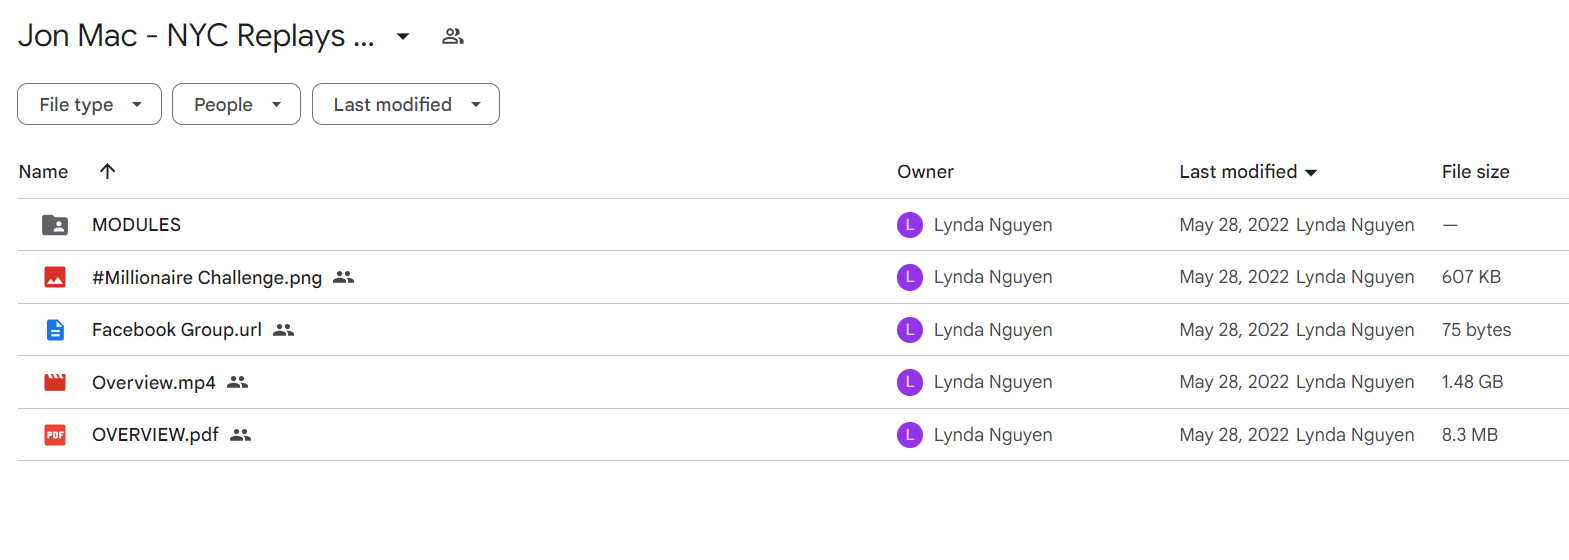Click shared icon beside Facebook Group.url name
The height and width of the screenshot is (560, 1569).
284,330
